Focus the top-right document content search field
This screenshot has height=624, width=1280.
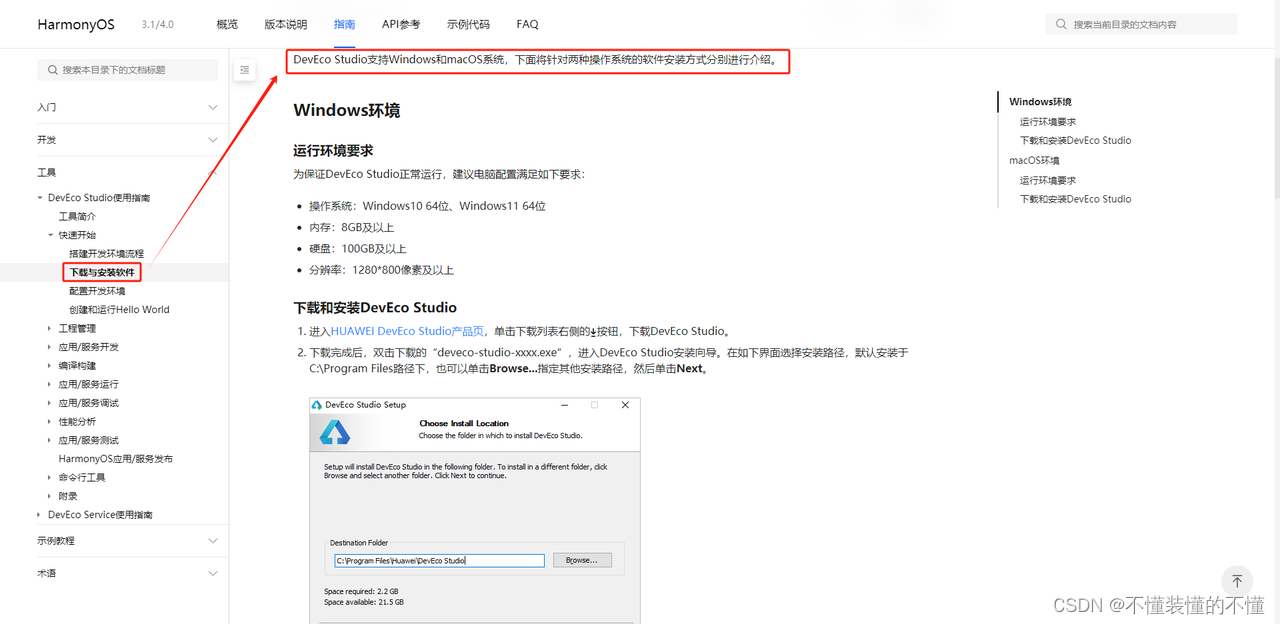(1141, 24)
